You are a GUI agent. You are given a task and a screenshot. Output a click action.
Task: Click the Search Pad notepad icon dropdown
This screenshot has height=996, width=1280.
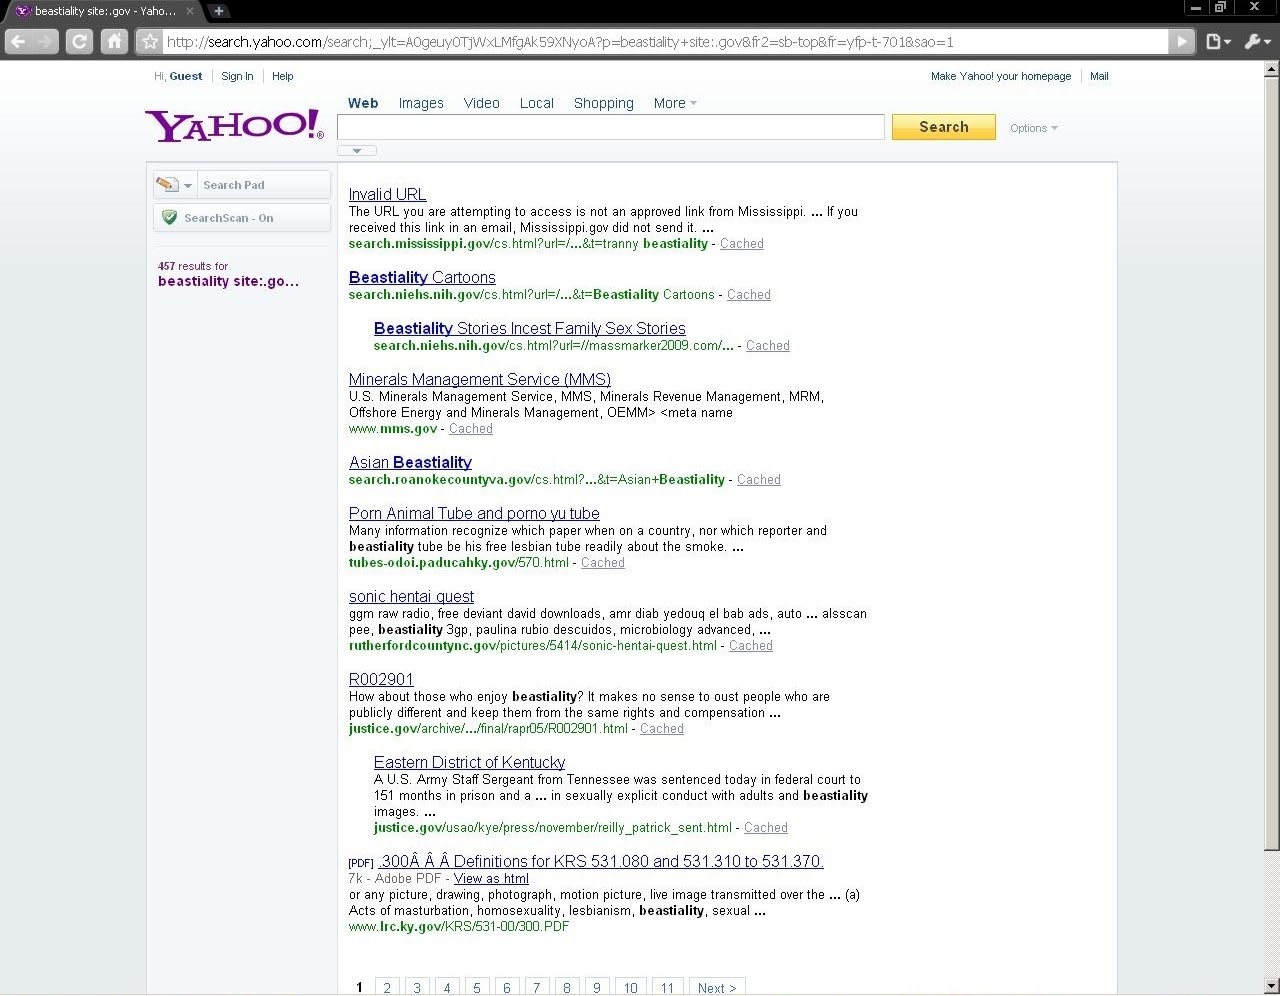pyautogui.click(x=174, y=185)
